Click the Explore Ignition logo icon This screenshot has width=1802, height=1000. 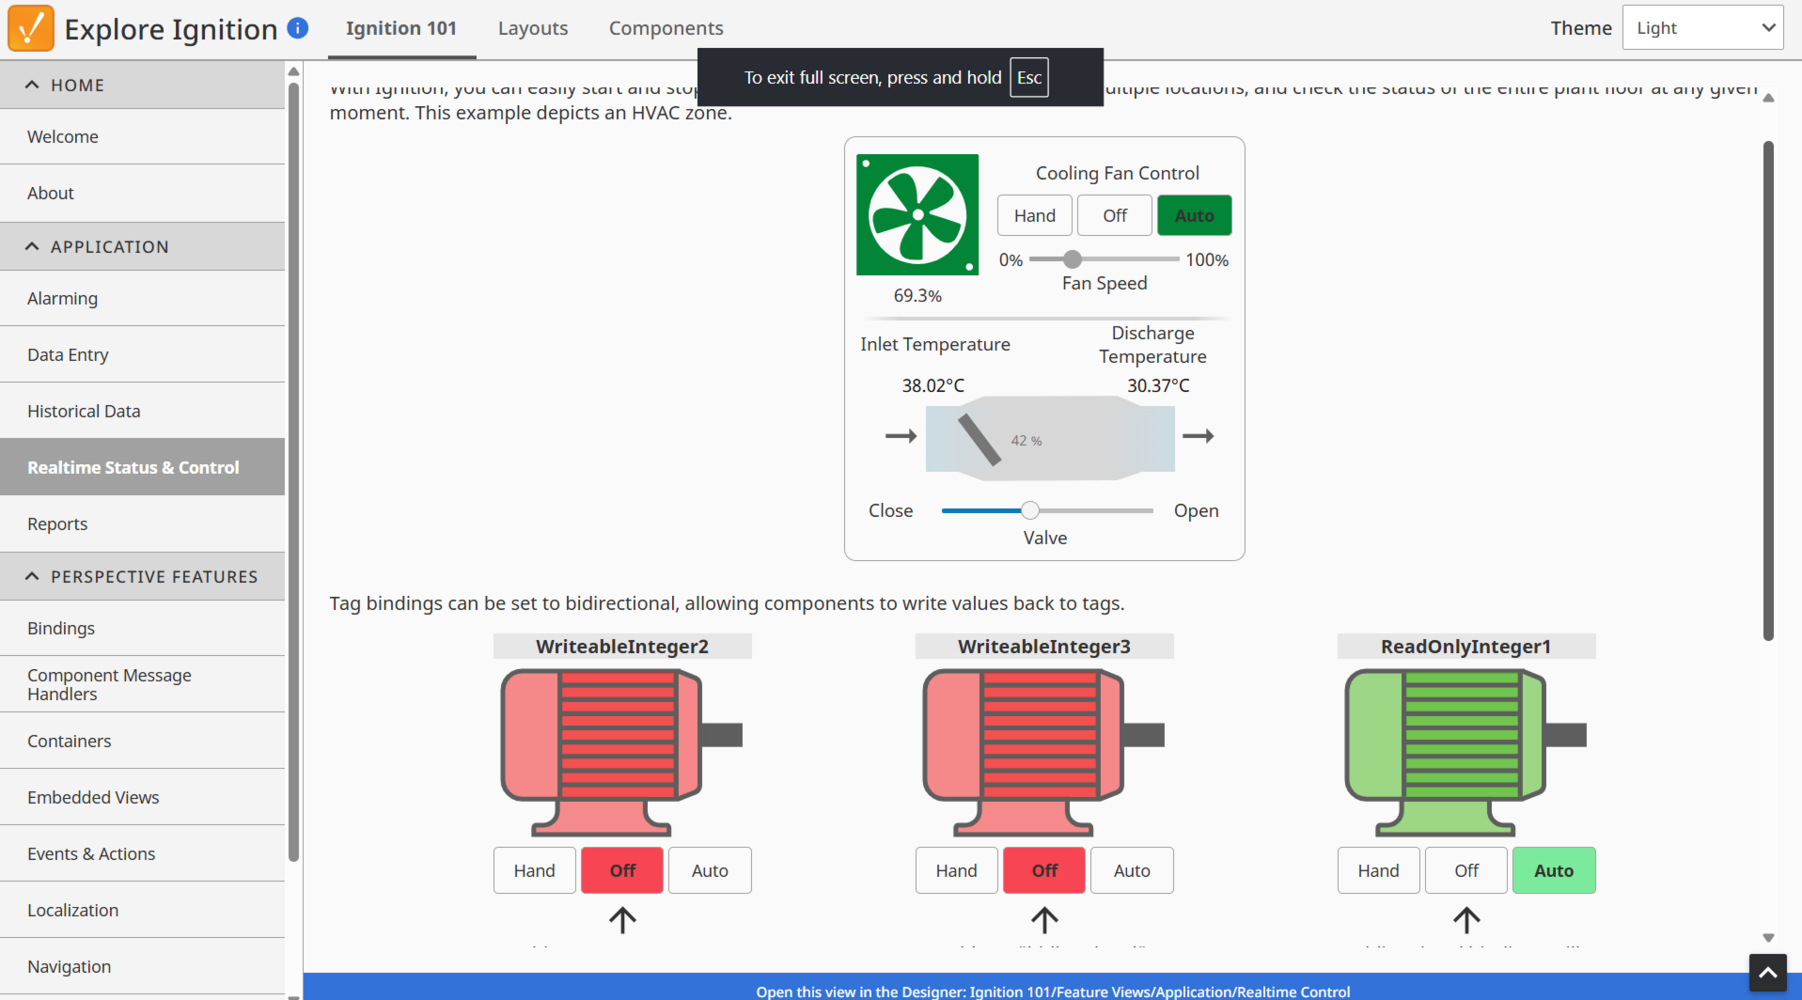tap(31, 28)
